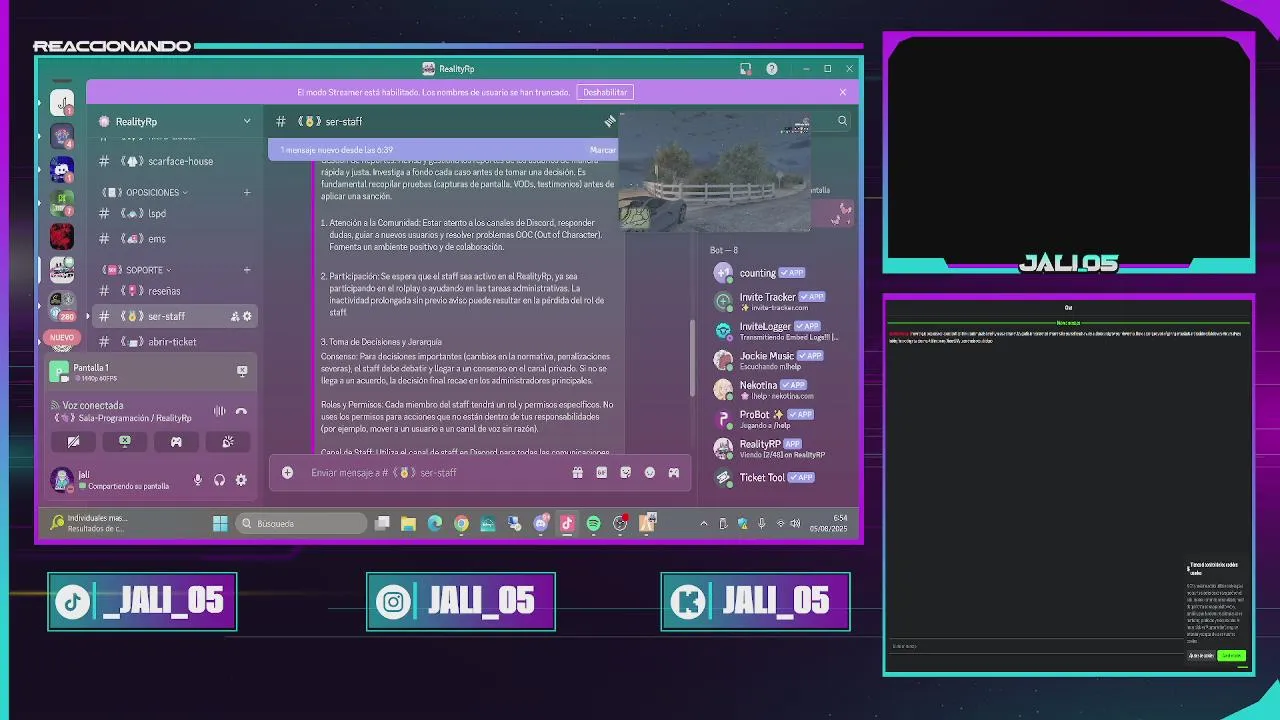Viewport: 1280px width, 720px height.
Task: Toggle the camera button in voice panel
Action: 73,441
